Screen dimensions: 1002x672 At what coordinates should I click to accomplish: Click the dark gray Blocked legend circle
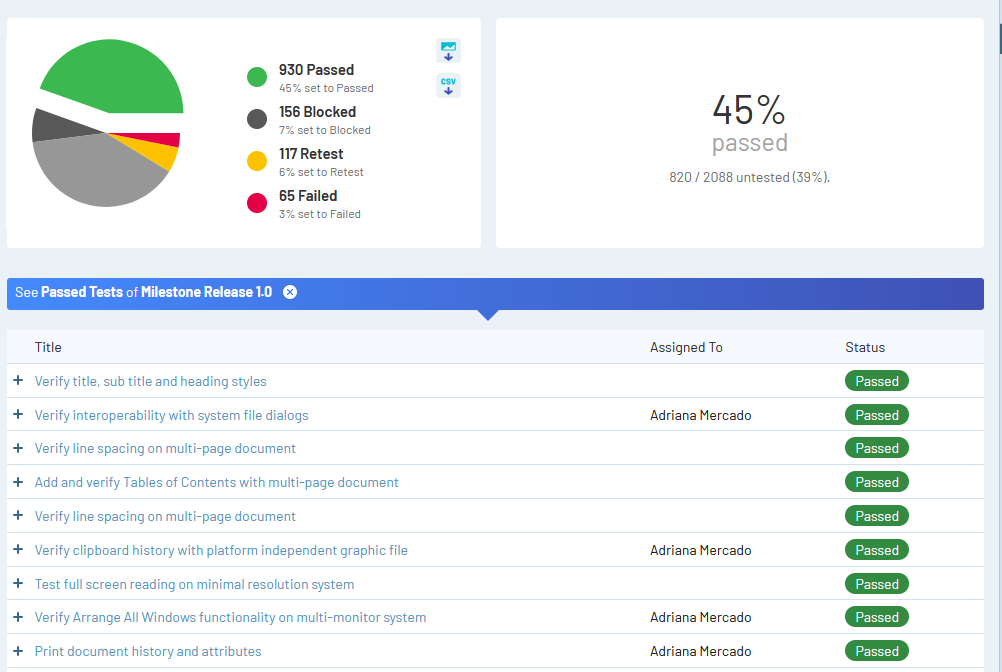point(257,120)
